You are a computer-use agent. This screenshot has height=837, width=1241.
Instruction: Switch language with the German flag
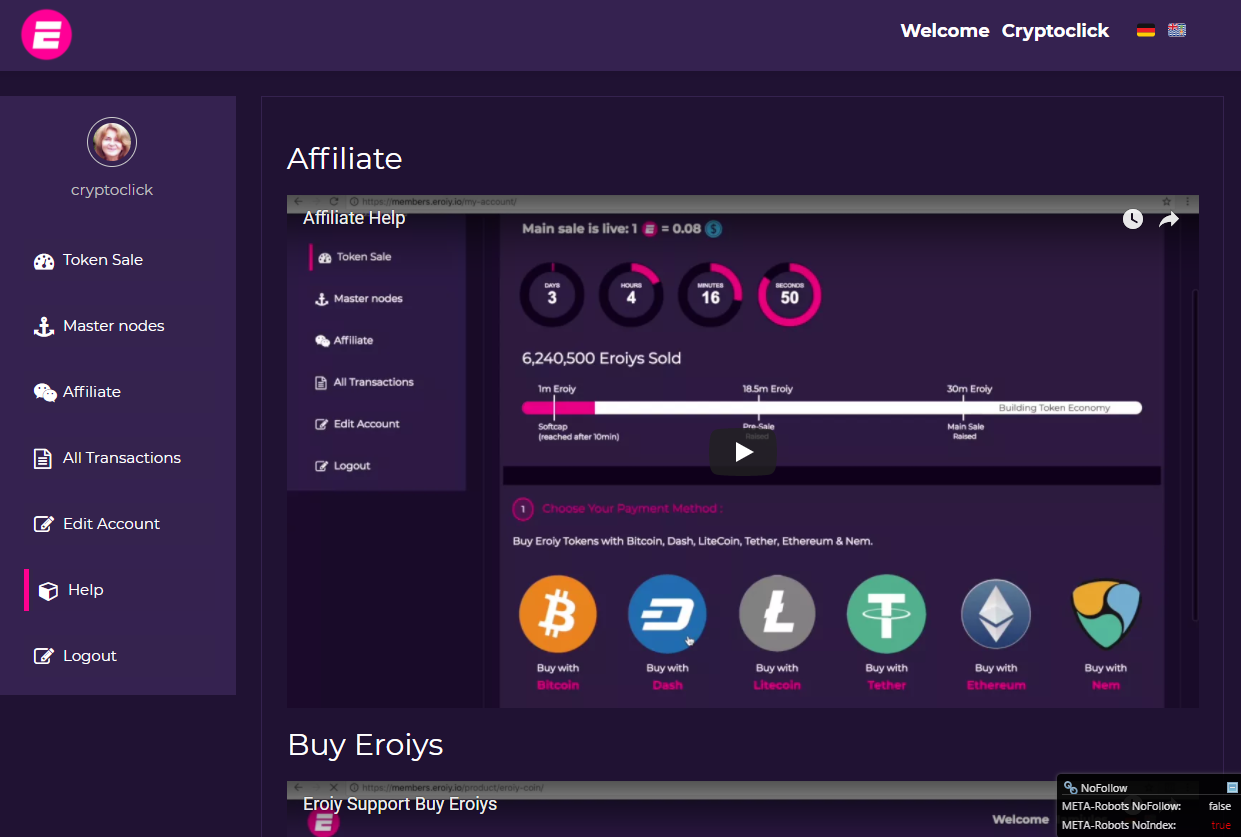(1146, 31)
